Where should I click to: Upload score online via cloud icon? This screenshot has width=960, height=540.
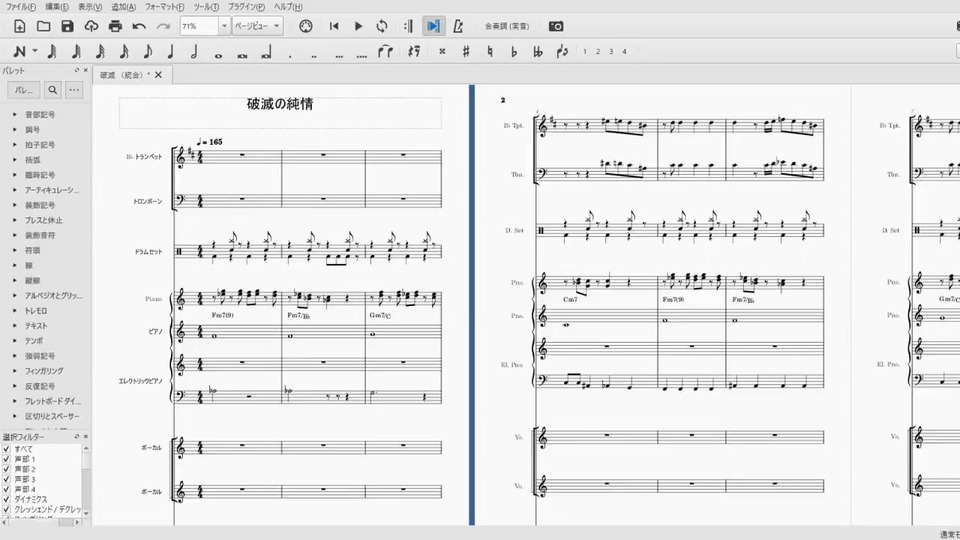tap(91, 26)
